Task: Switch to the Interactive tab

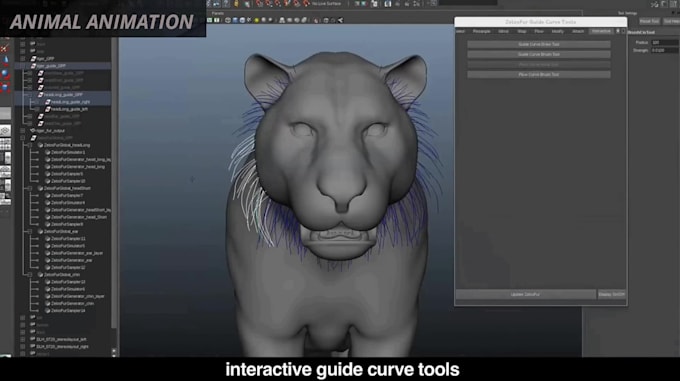Action: point(601,31)
